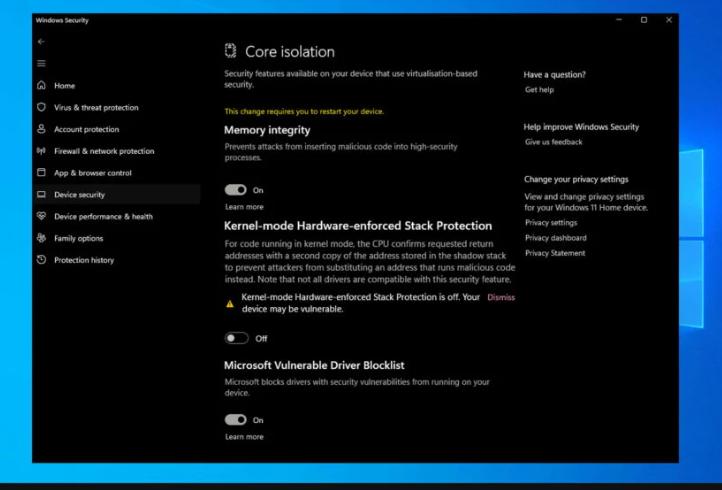Minimize the Windows Security window
Screen dimensions: 722x490
click(619, 20)
